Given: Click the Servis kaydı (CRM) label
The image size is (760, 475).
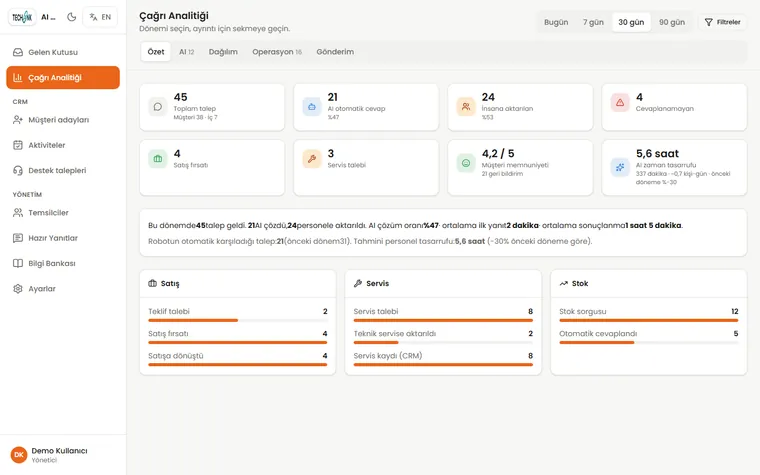Looking at the screenshot, I should click(x=388, y=356).
